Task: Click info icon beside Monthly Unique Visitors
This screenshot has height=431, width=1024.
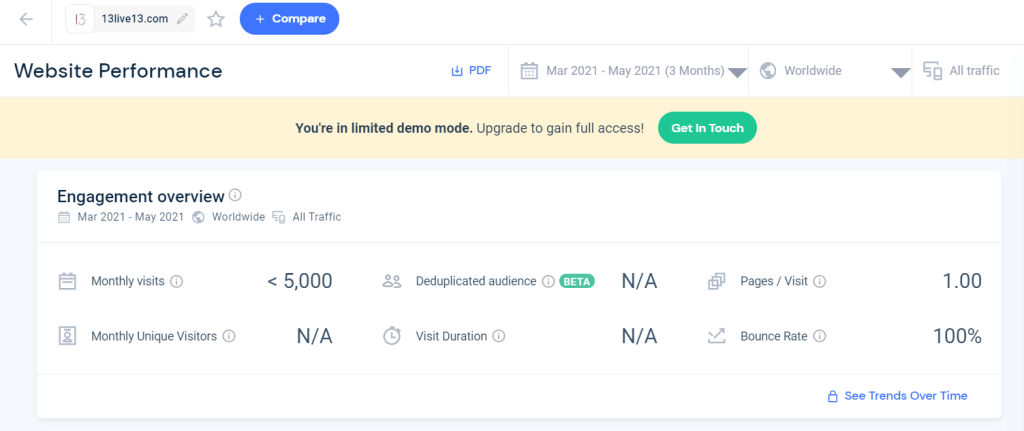Action: [x=228, y=337]
